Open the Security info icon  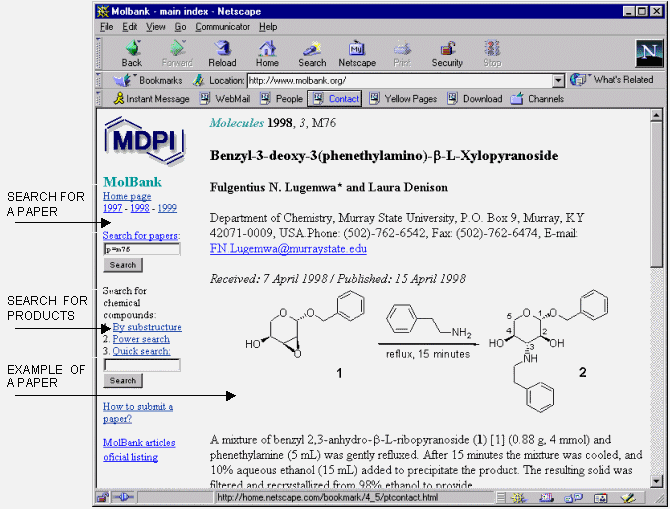click(x=447, y=54)
